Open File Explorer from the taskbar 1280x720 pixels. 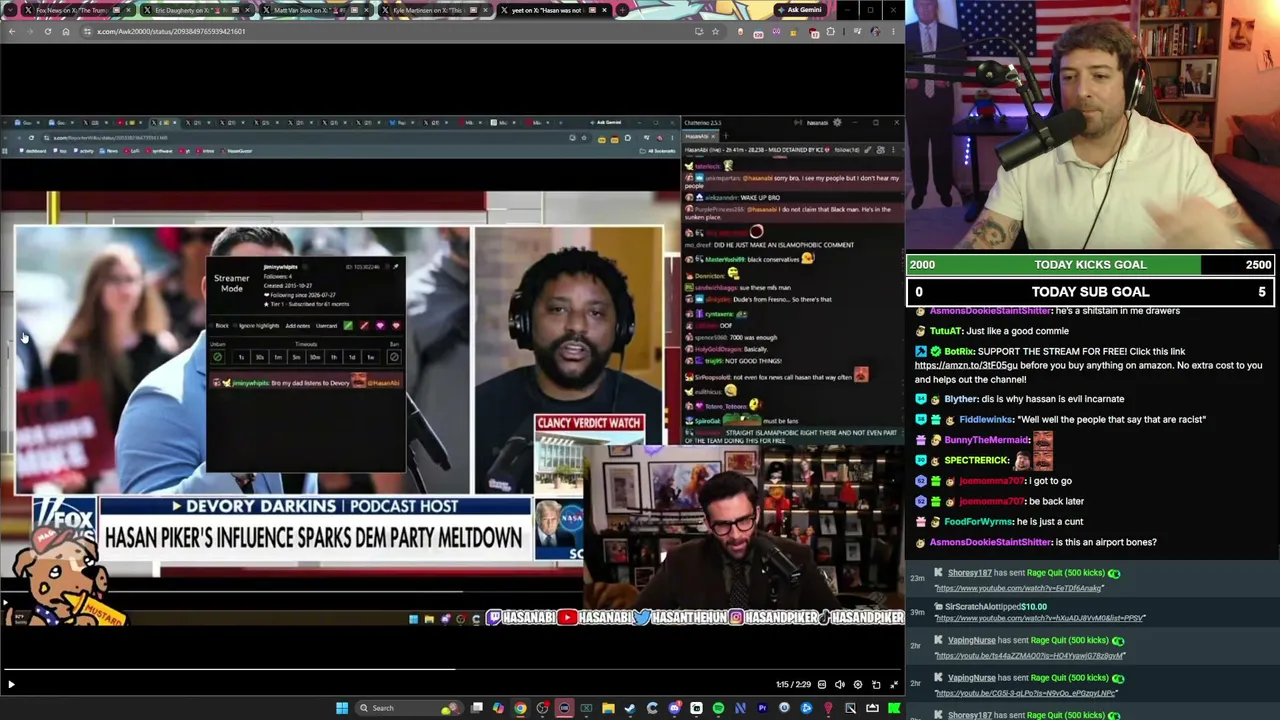click(608, 708)
